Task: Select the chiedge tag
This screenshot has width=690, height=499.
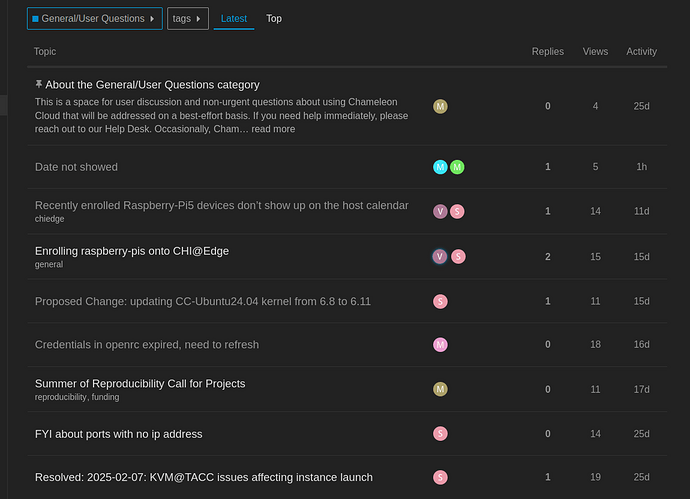Action: pos(49,219)
